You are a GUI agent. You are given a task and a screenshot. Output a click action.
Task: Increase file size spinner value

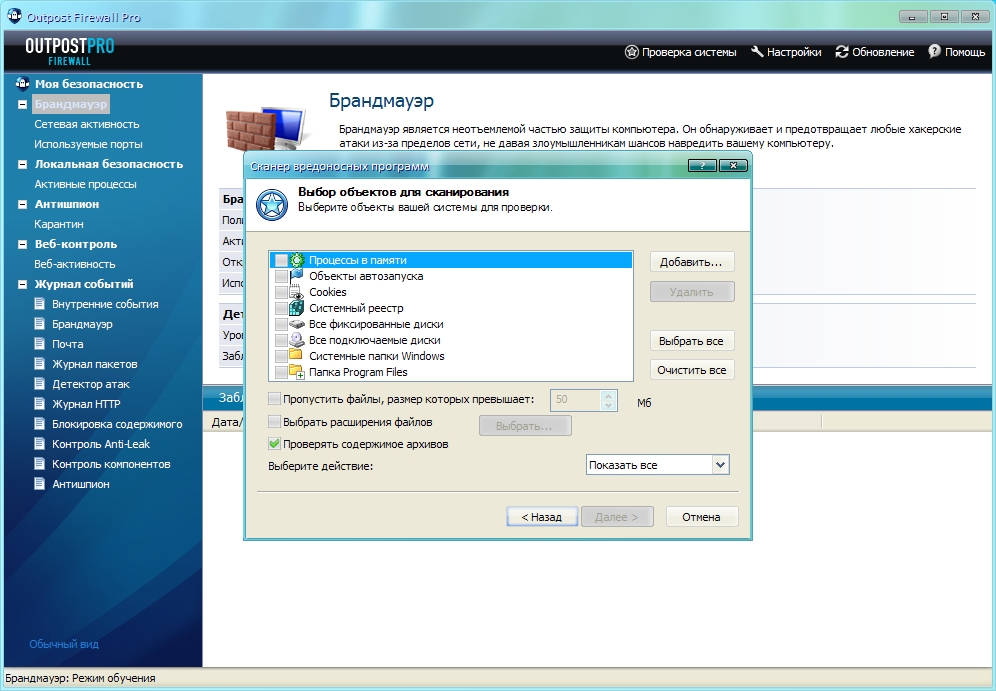coord(608,394)
